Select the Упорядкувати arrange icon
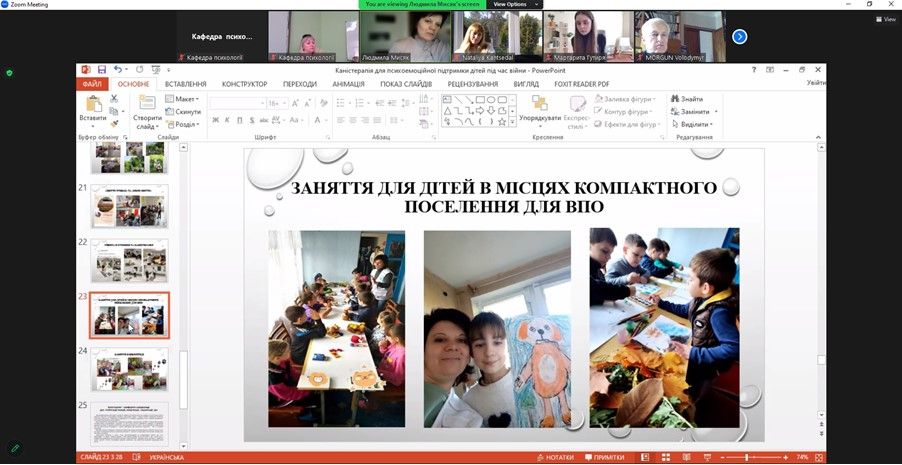The height and width of the screenshot is (465, 902). click(540, 105)
